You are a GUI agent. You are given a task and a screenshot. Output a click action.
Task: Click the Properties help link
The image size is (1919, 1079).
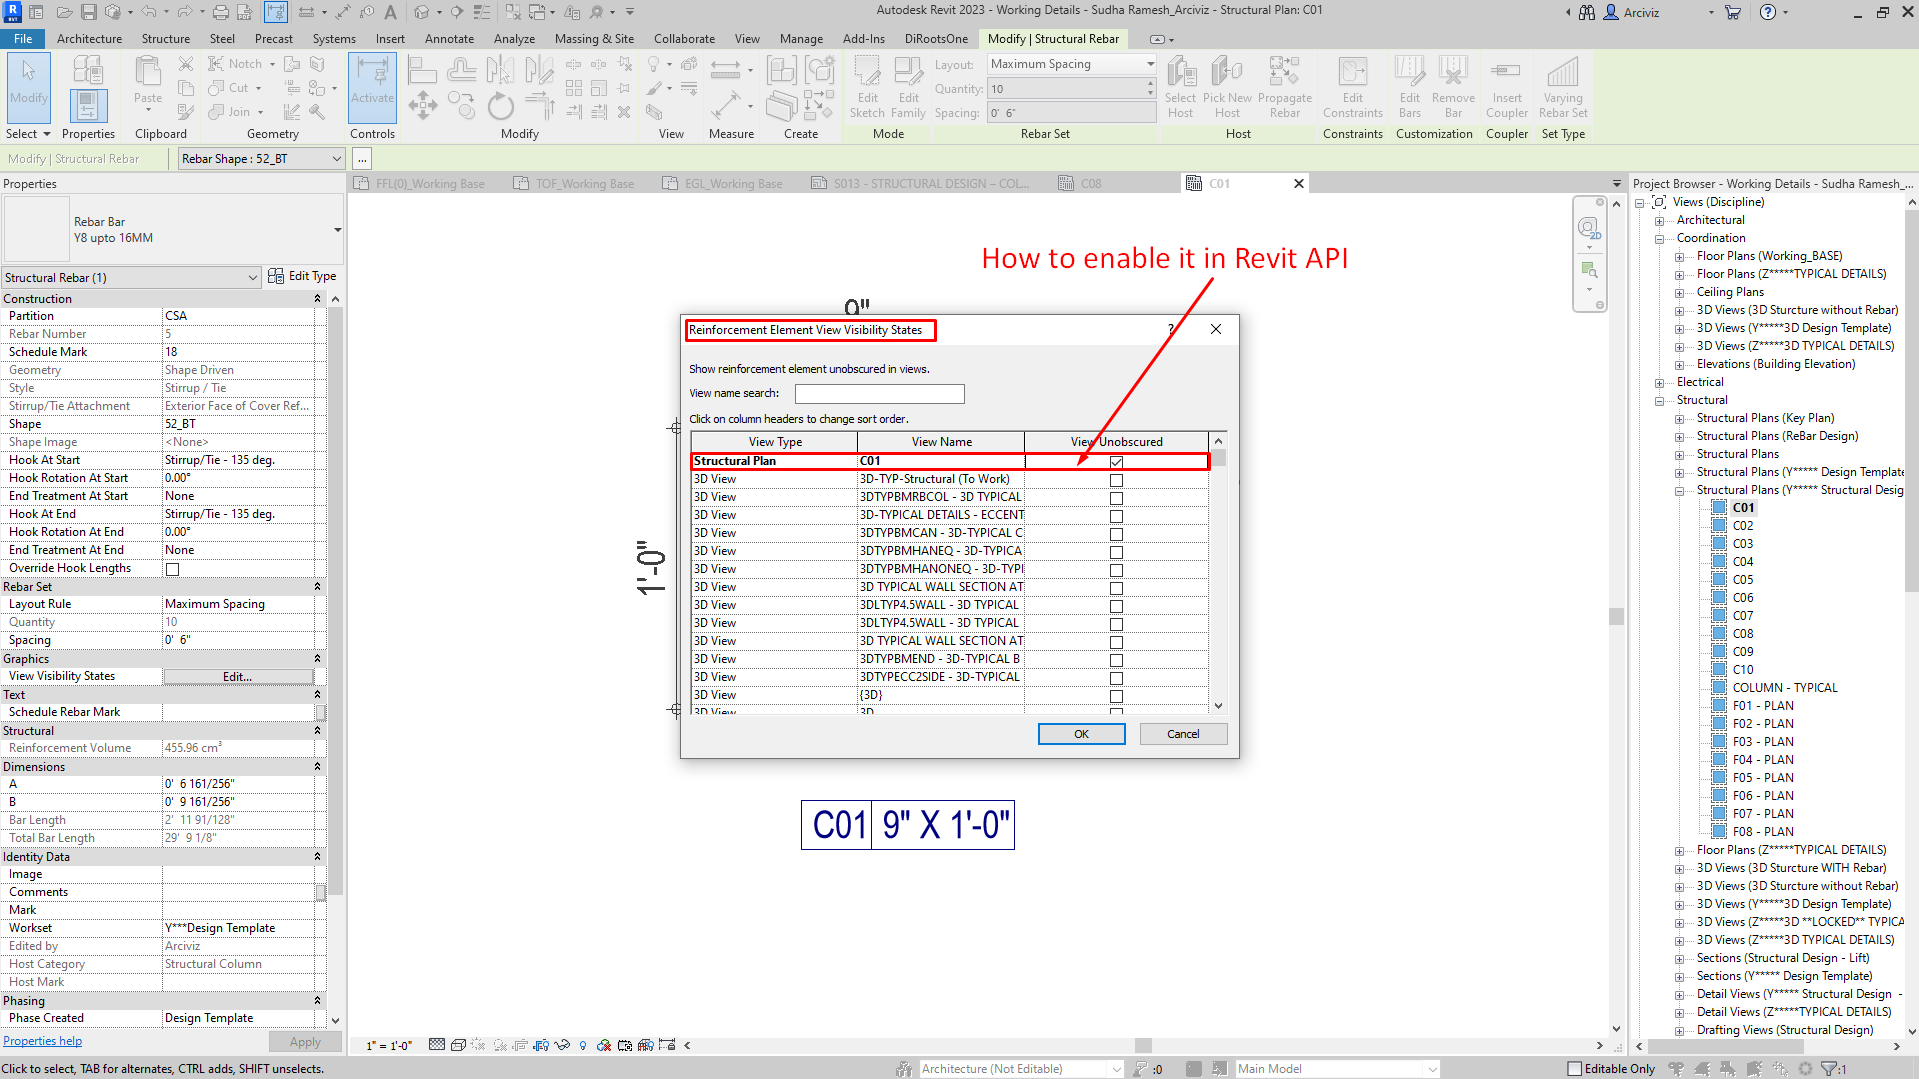(43, 1041)
